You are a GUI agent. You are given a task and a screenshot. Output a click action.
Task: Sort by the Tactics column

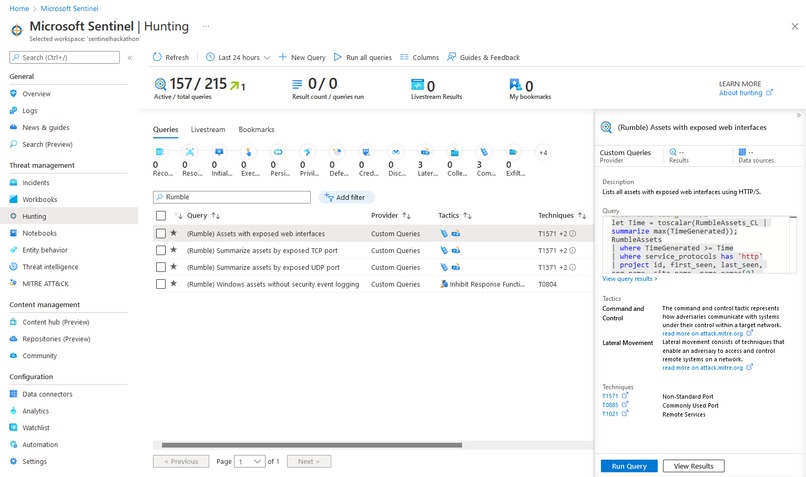[455, 215]
